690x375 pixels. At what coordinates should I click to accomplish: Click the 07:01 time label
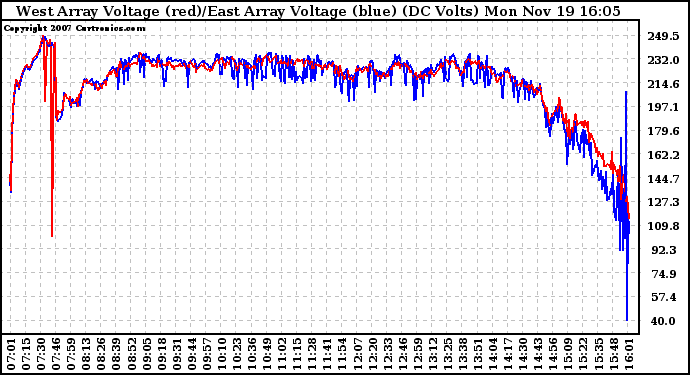(11, 354)
